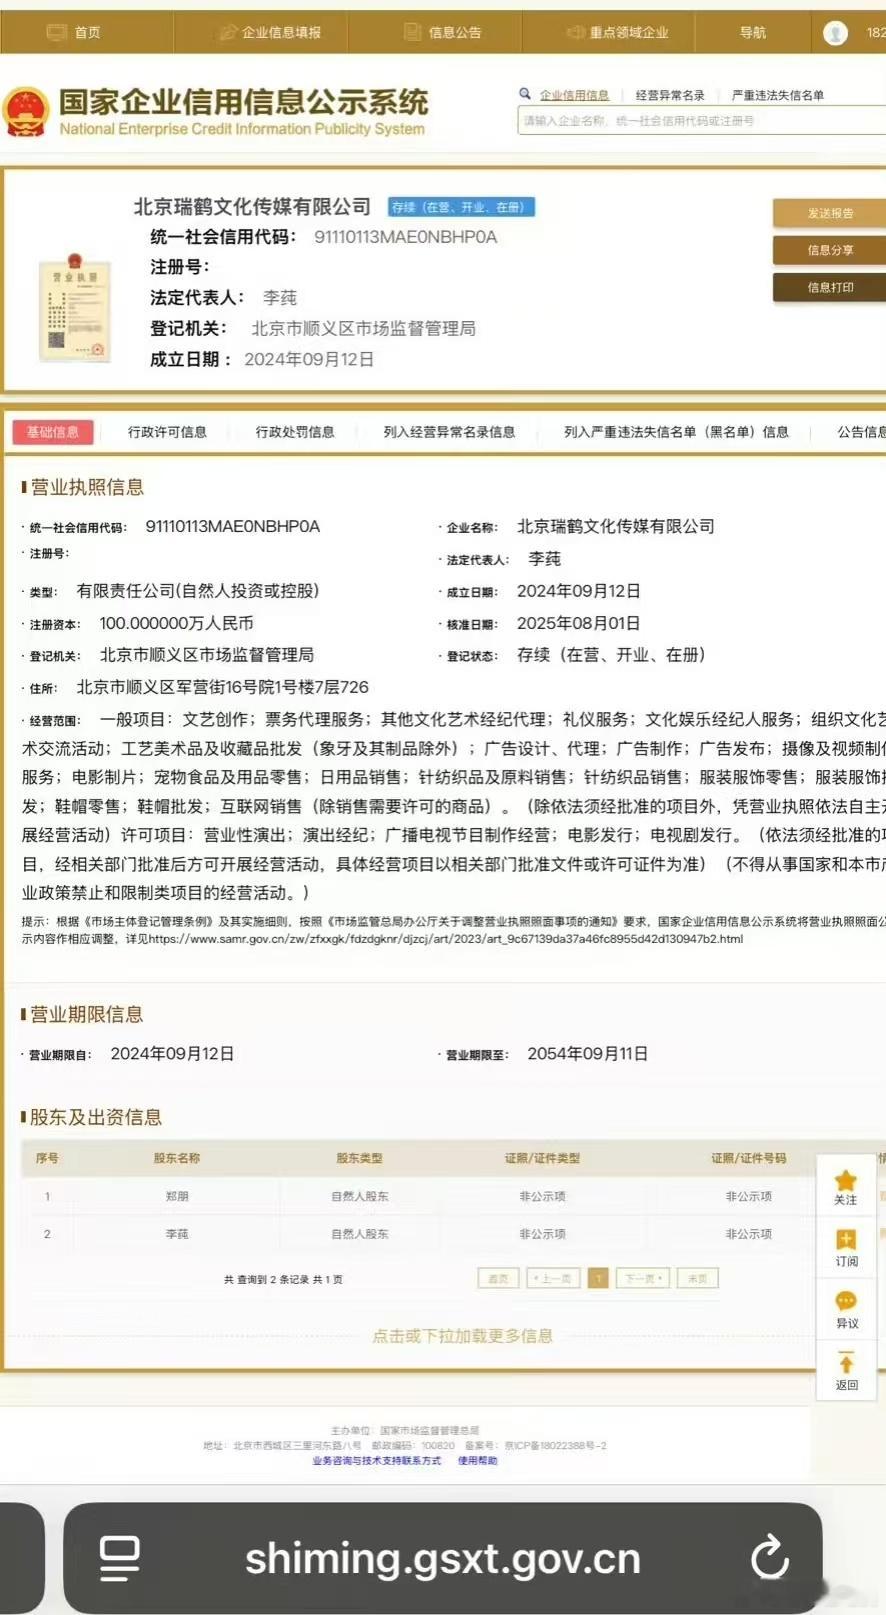Click the 信息分享 button

[829, 250]
